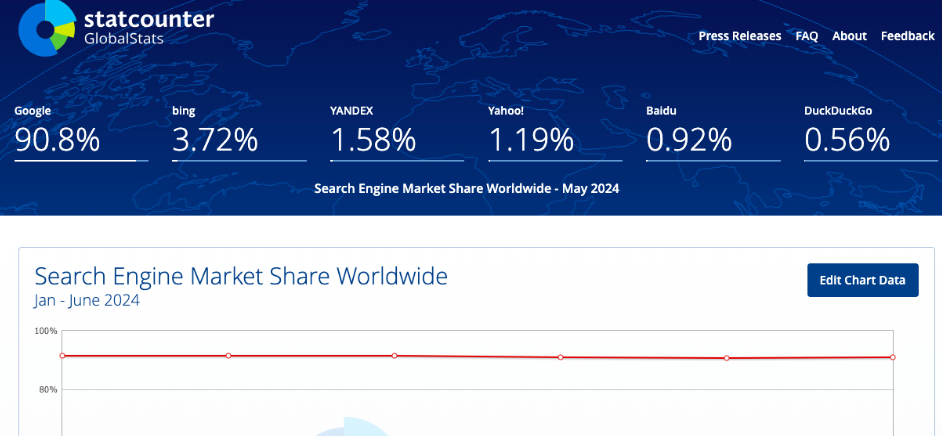Select the DuckDuckGo 0.56% stat
This screenshot has height=436, width=942.
click(847, 140)
